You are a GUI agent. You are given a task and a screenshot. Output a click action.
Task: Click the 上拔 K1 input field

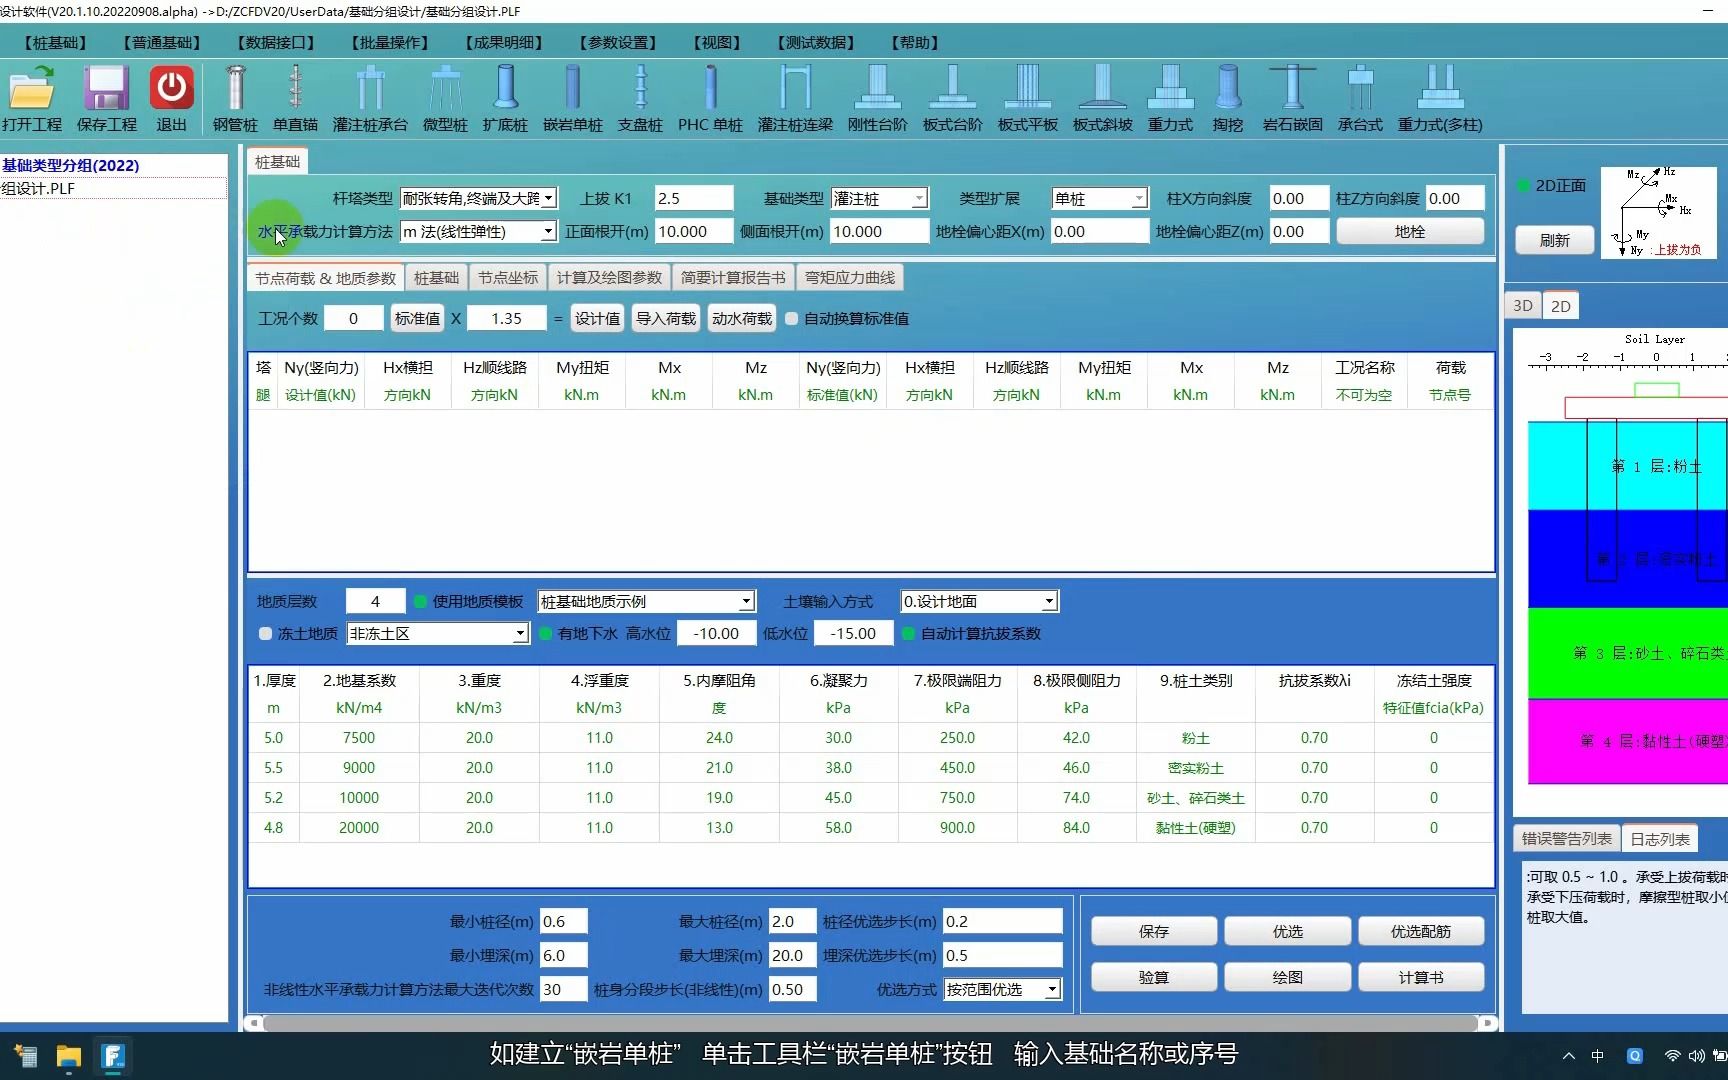coord(694,199)
